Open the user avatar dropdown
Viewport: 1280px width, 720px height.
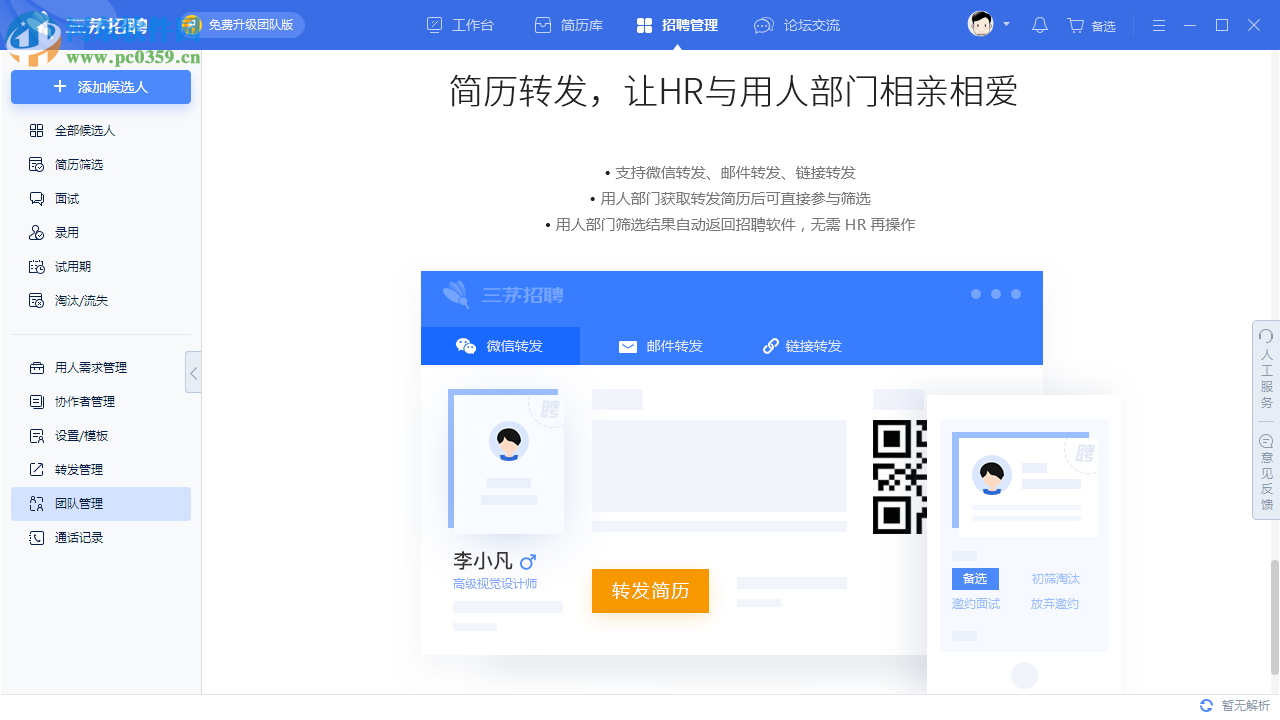[982, 24]
